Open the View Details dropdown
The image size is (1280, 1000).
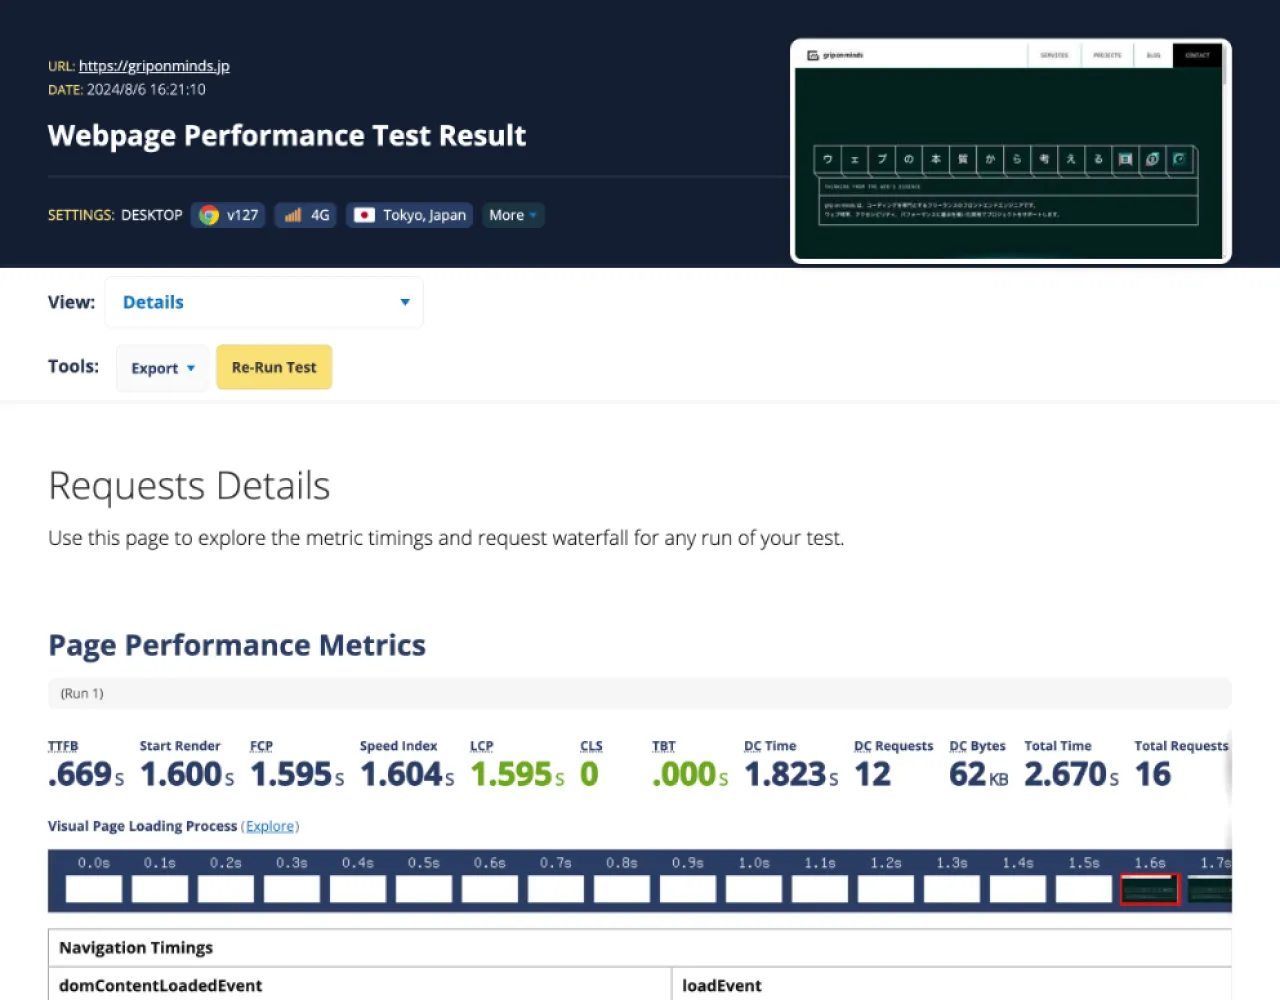point(264,301)
